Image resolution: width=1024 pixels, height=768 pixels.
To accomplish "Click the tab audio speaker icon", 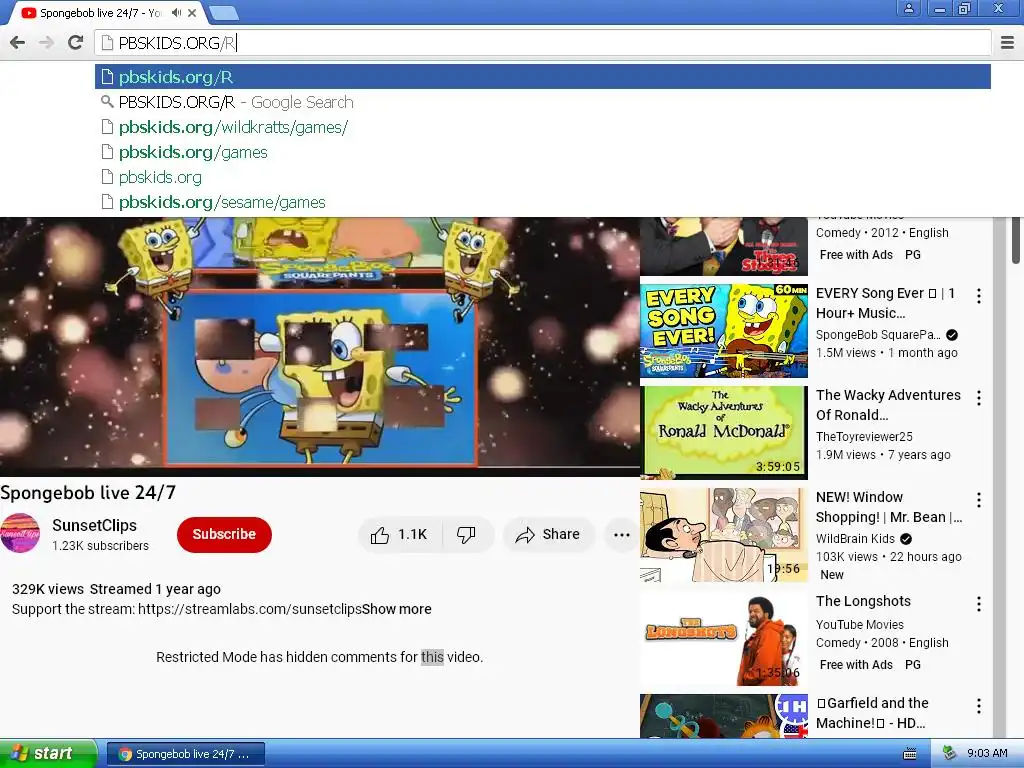I will (176, 12).
